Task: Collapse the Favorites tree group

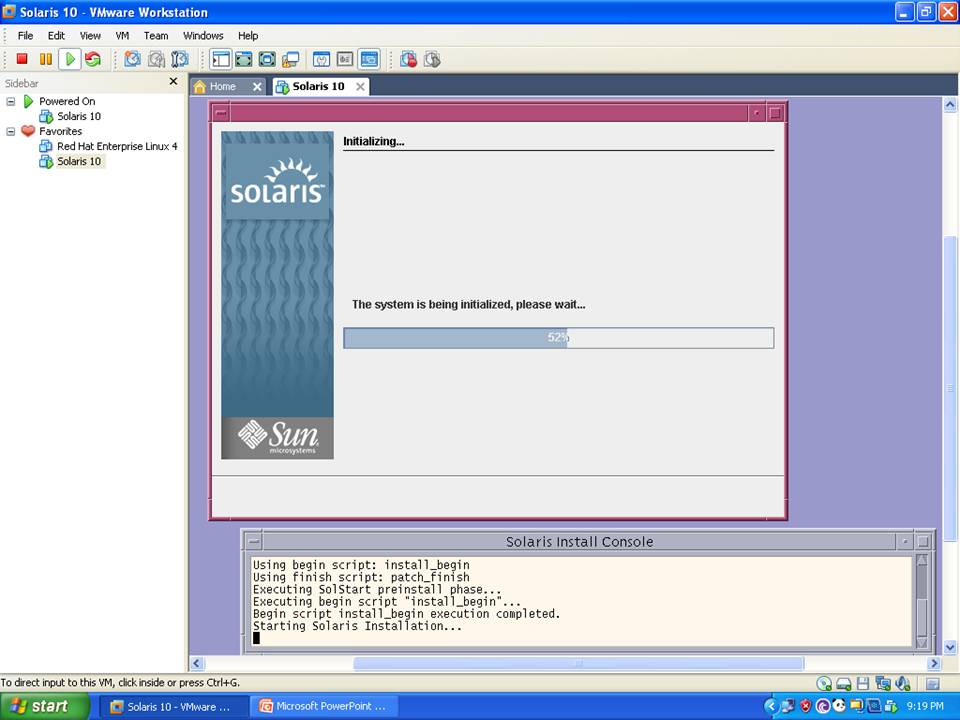Action: coord(10,132)
